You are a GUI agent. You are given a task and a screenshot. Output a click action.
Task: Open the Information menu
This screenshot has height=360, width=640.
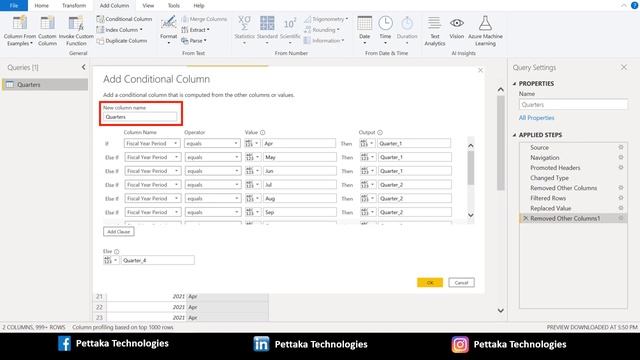point(324,41)
